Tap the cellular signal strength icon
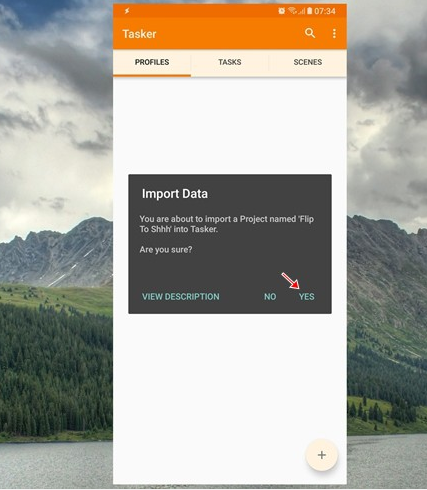 point(301,11)
